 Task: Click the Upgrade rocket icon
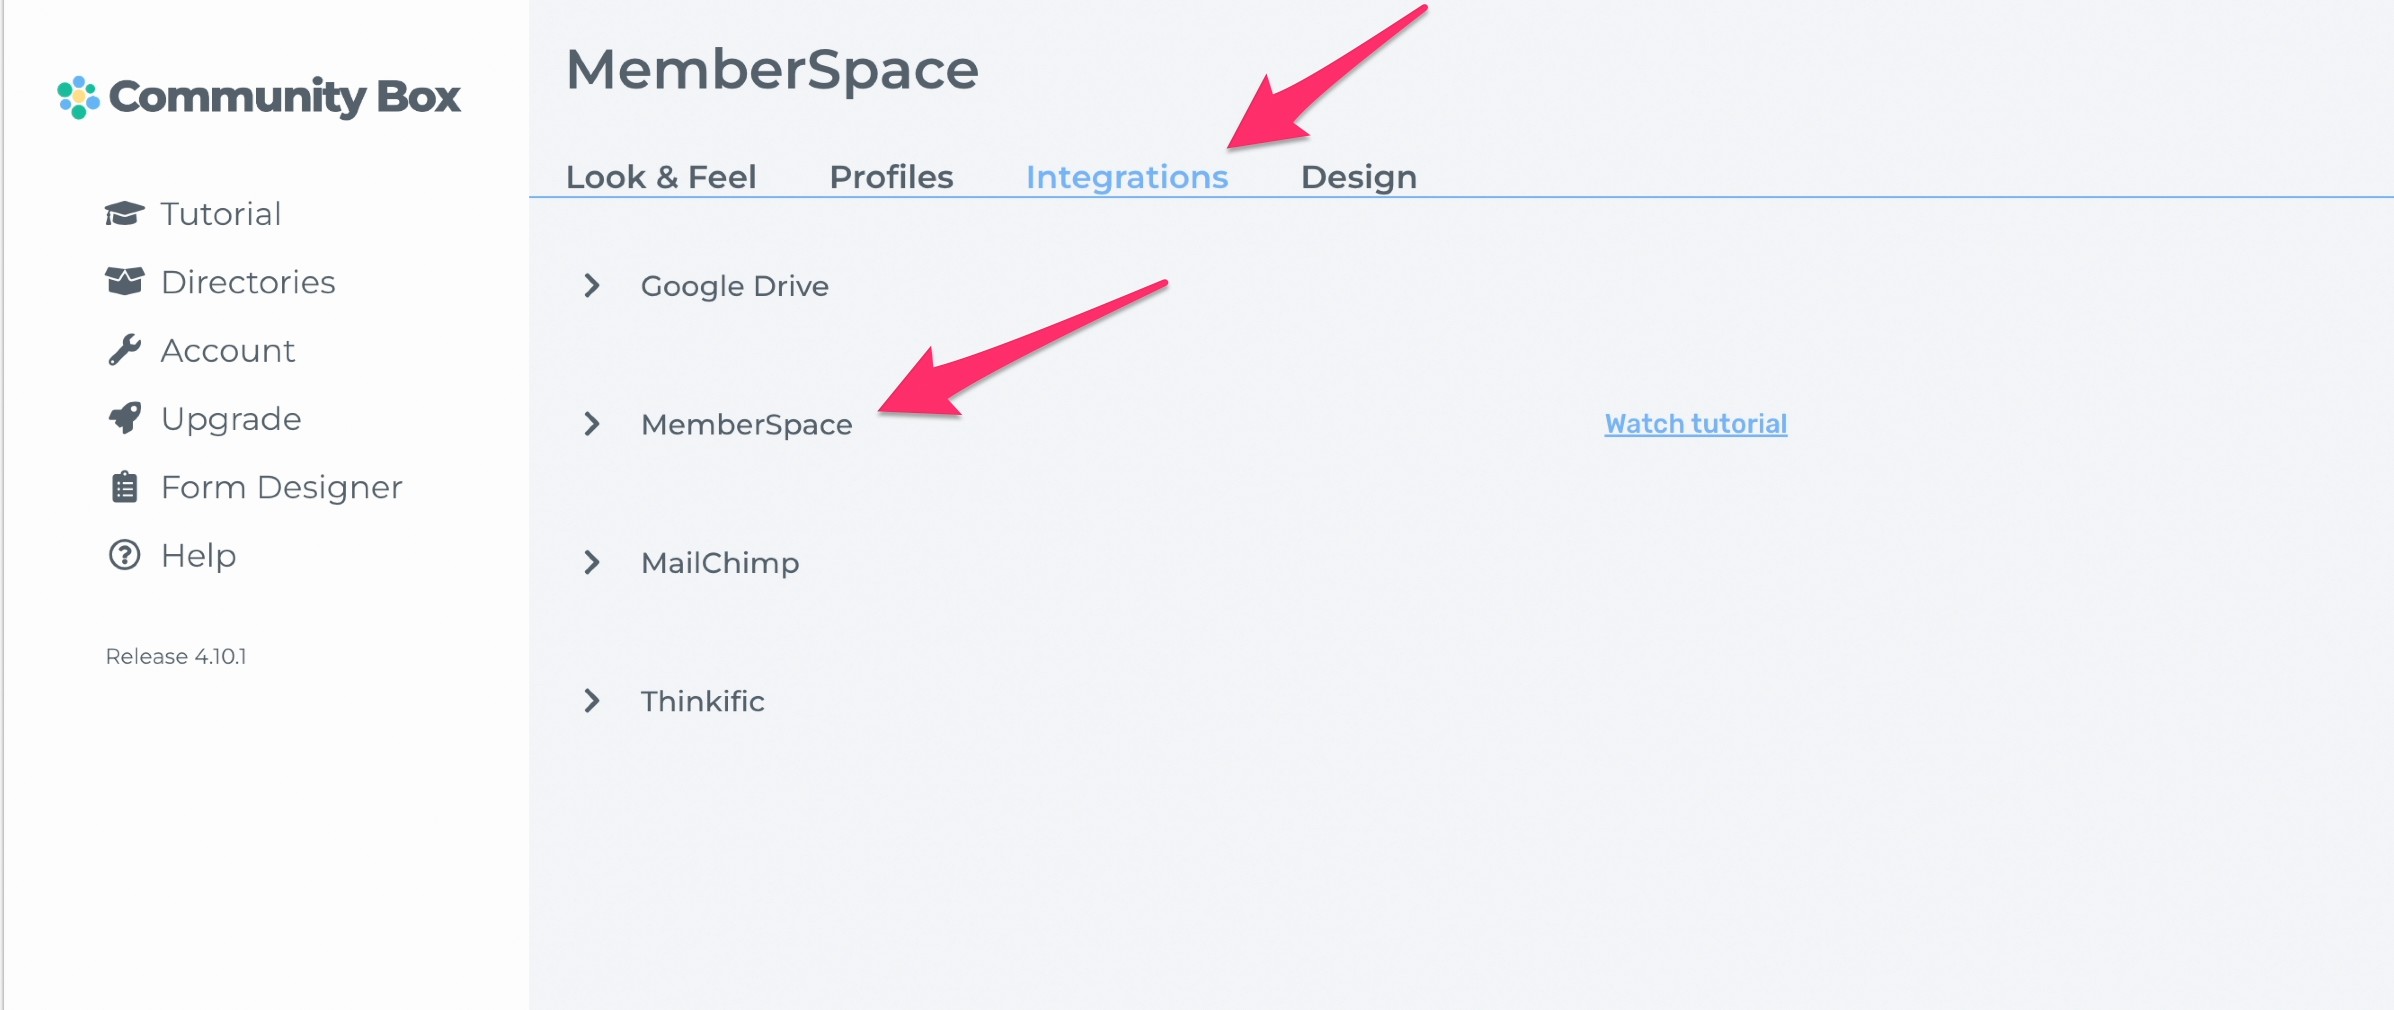[x=124, y=418]
